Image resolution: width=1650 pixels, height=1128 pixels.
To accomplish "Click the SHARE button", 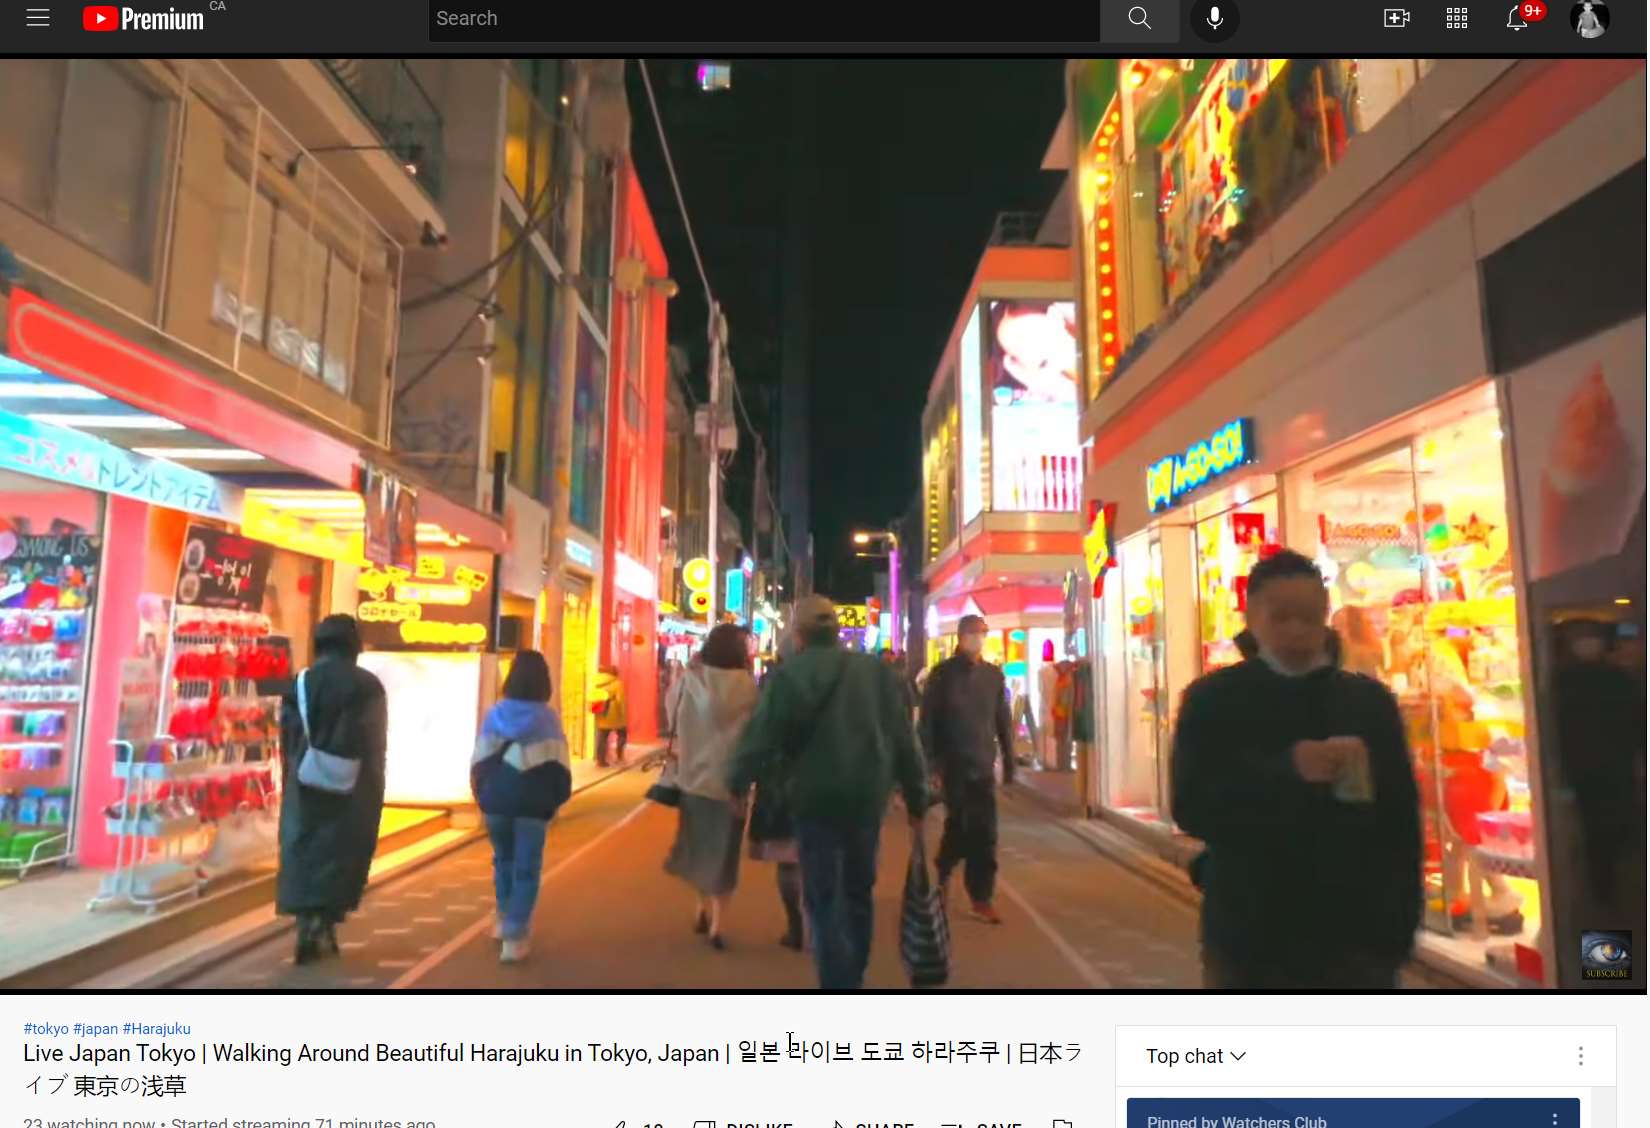I will [x=872, y=1124].
